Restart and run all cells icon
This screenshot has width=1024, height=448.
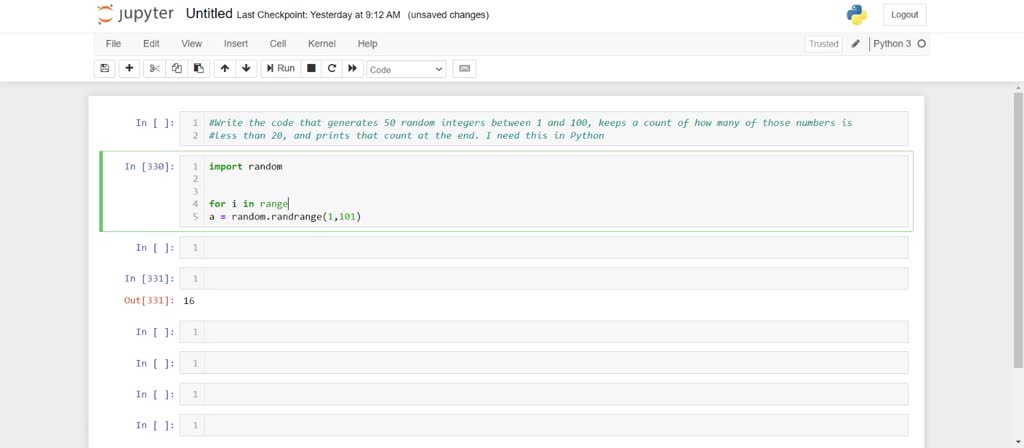pyautogui.click(x=352, y=69)
